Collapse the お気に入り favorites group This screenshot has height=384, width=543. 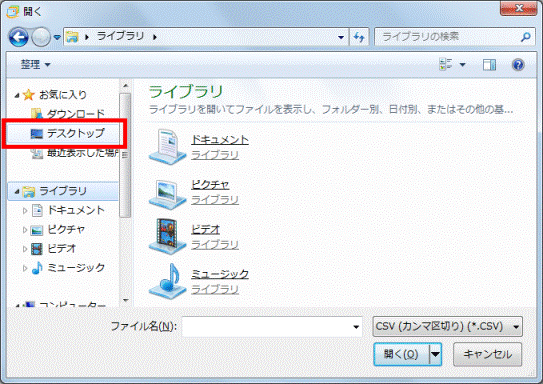[17, 95]
